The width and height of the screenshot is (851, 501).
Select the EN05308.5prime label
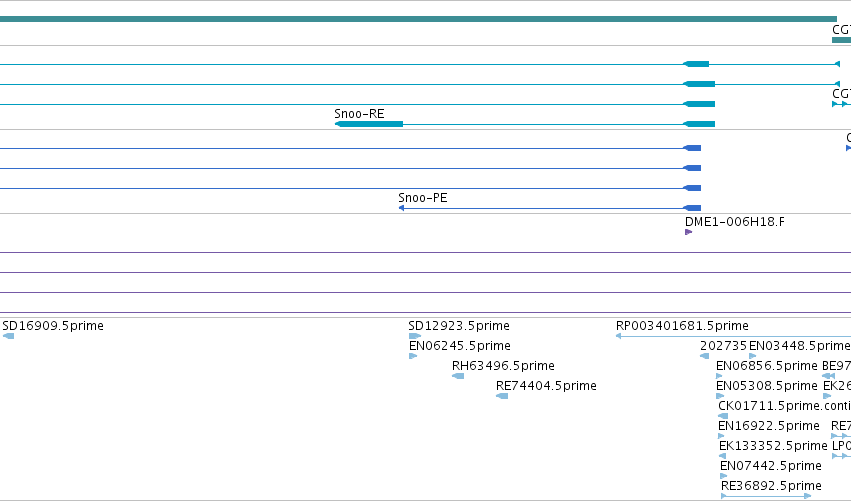pyautogui.click(x=766, y=386)
